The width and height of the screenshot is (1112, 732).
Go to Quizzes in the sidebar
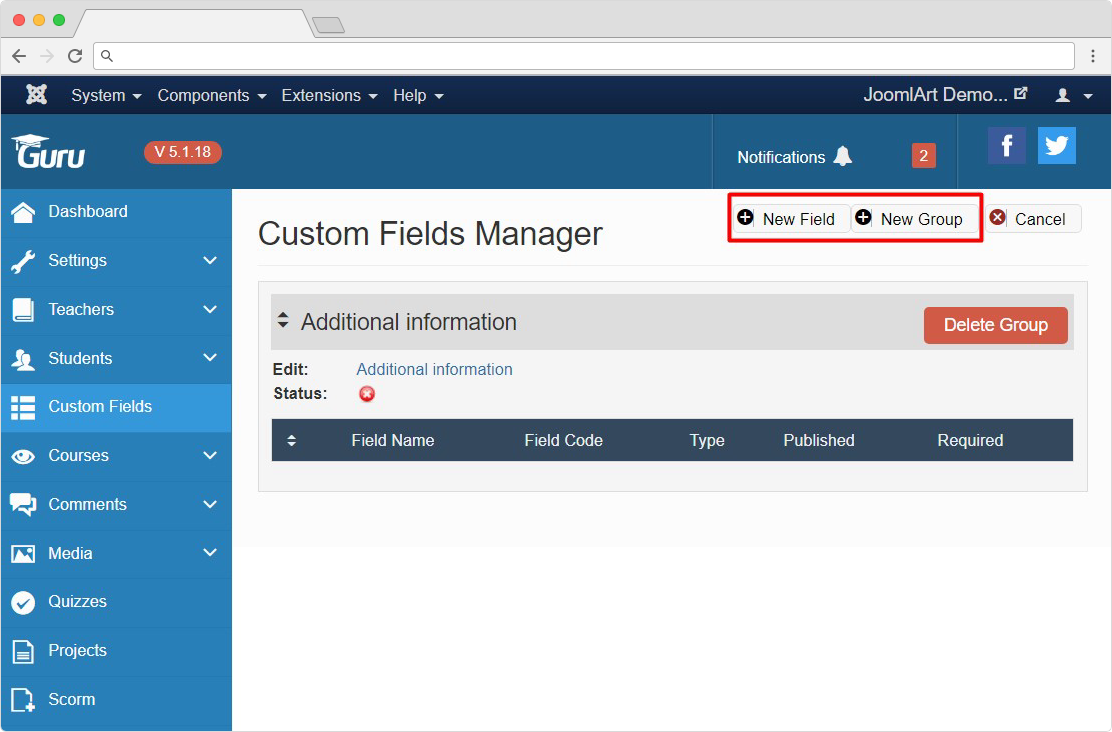tap(77, 601)
